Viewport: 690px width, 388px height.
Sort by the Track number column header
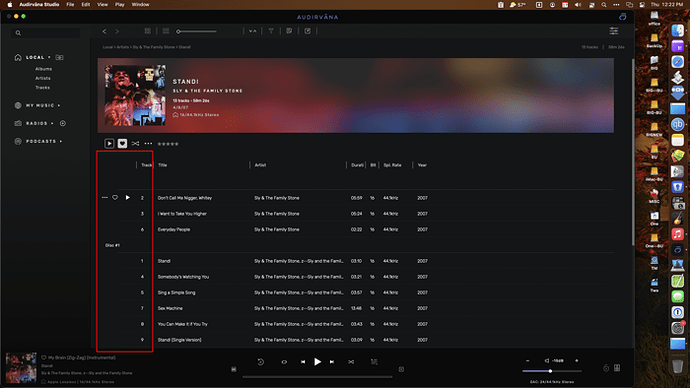[x=146, y=165]
